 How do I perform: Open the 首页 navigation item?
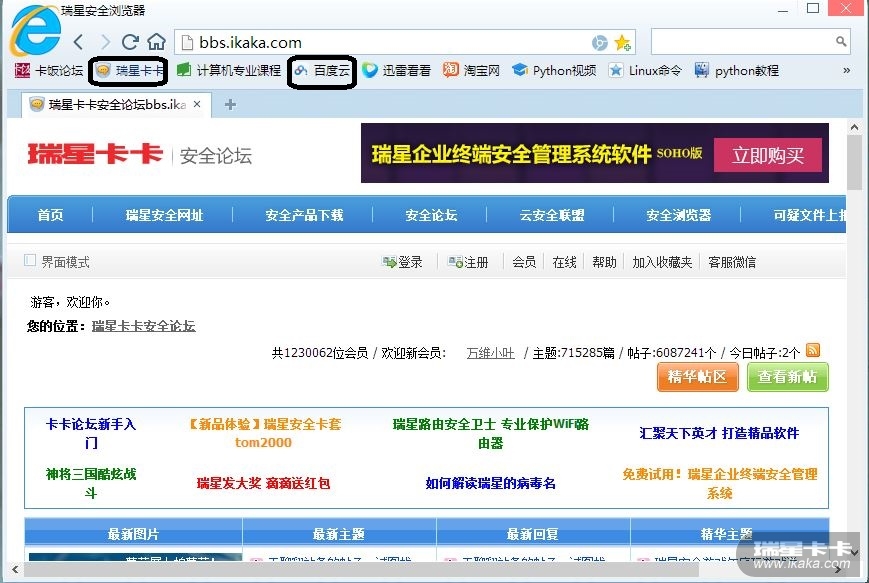[x=50, y=215]
